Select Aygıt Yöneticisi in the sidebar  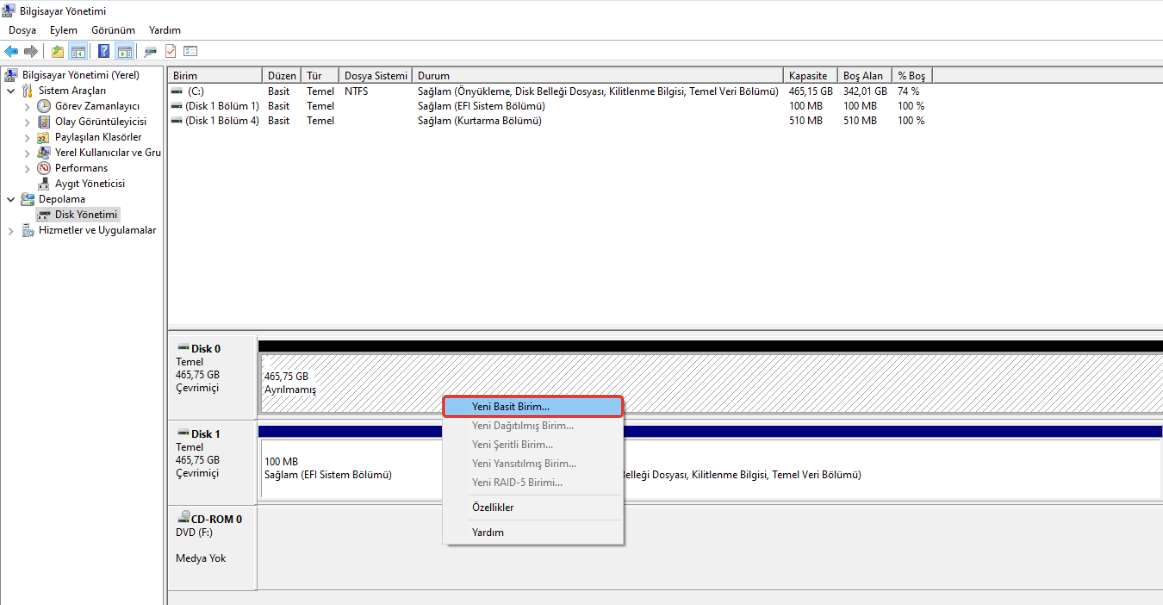[x=89, y=184]
